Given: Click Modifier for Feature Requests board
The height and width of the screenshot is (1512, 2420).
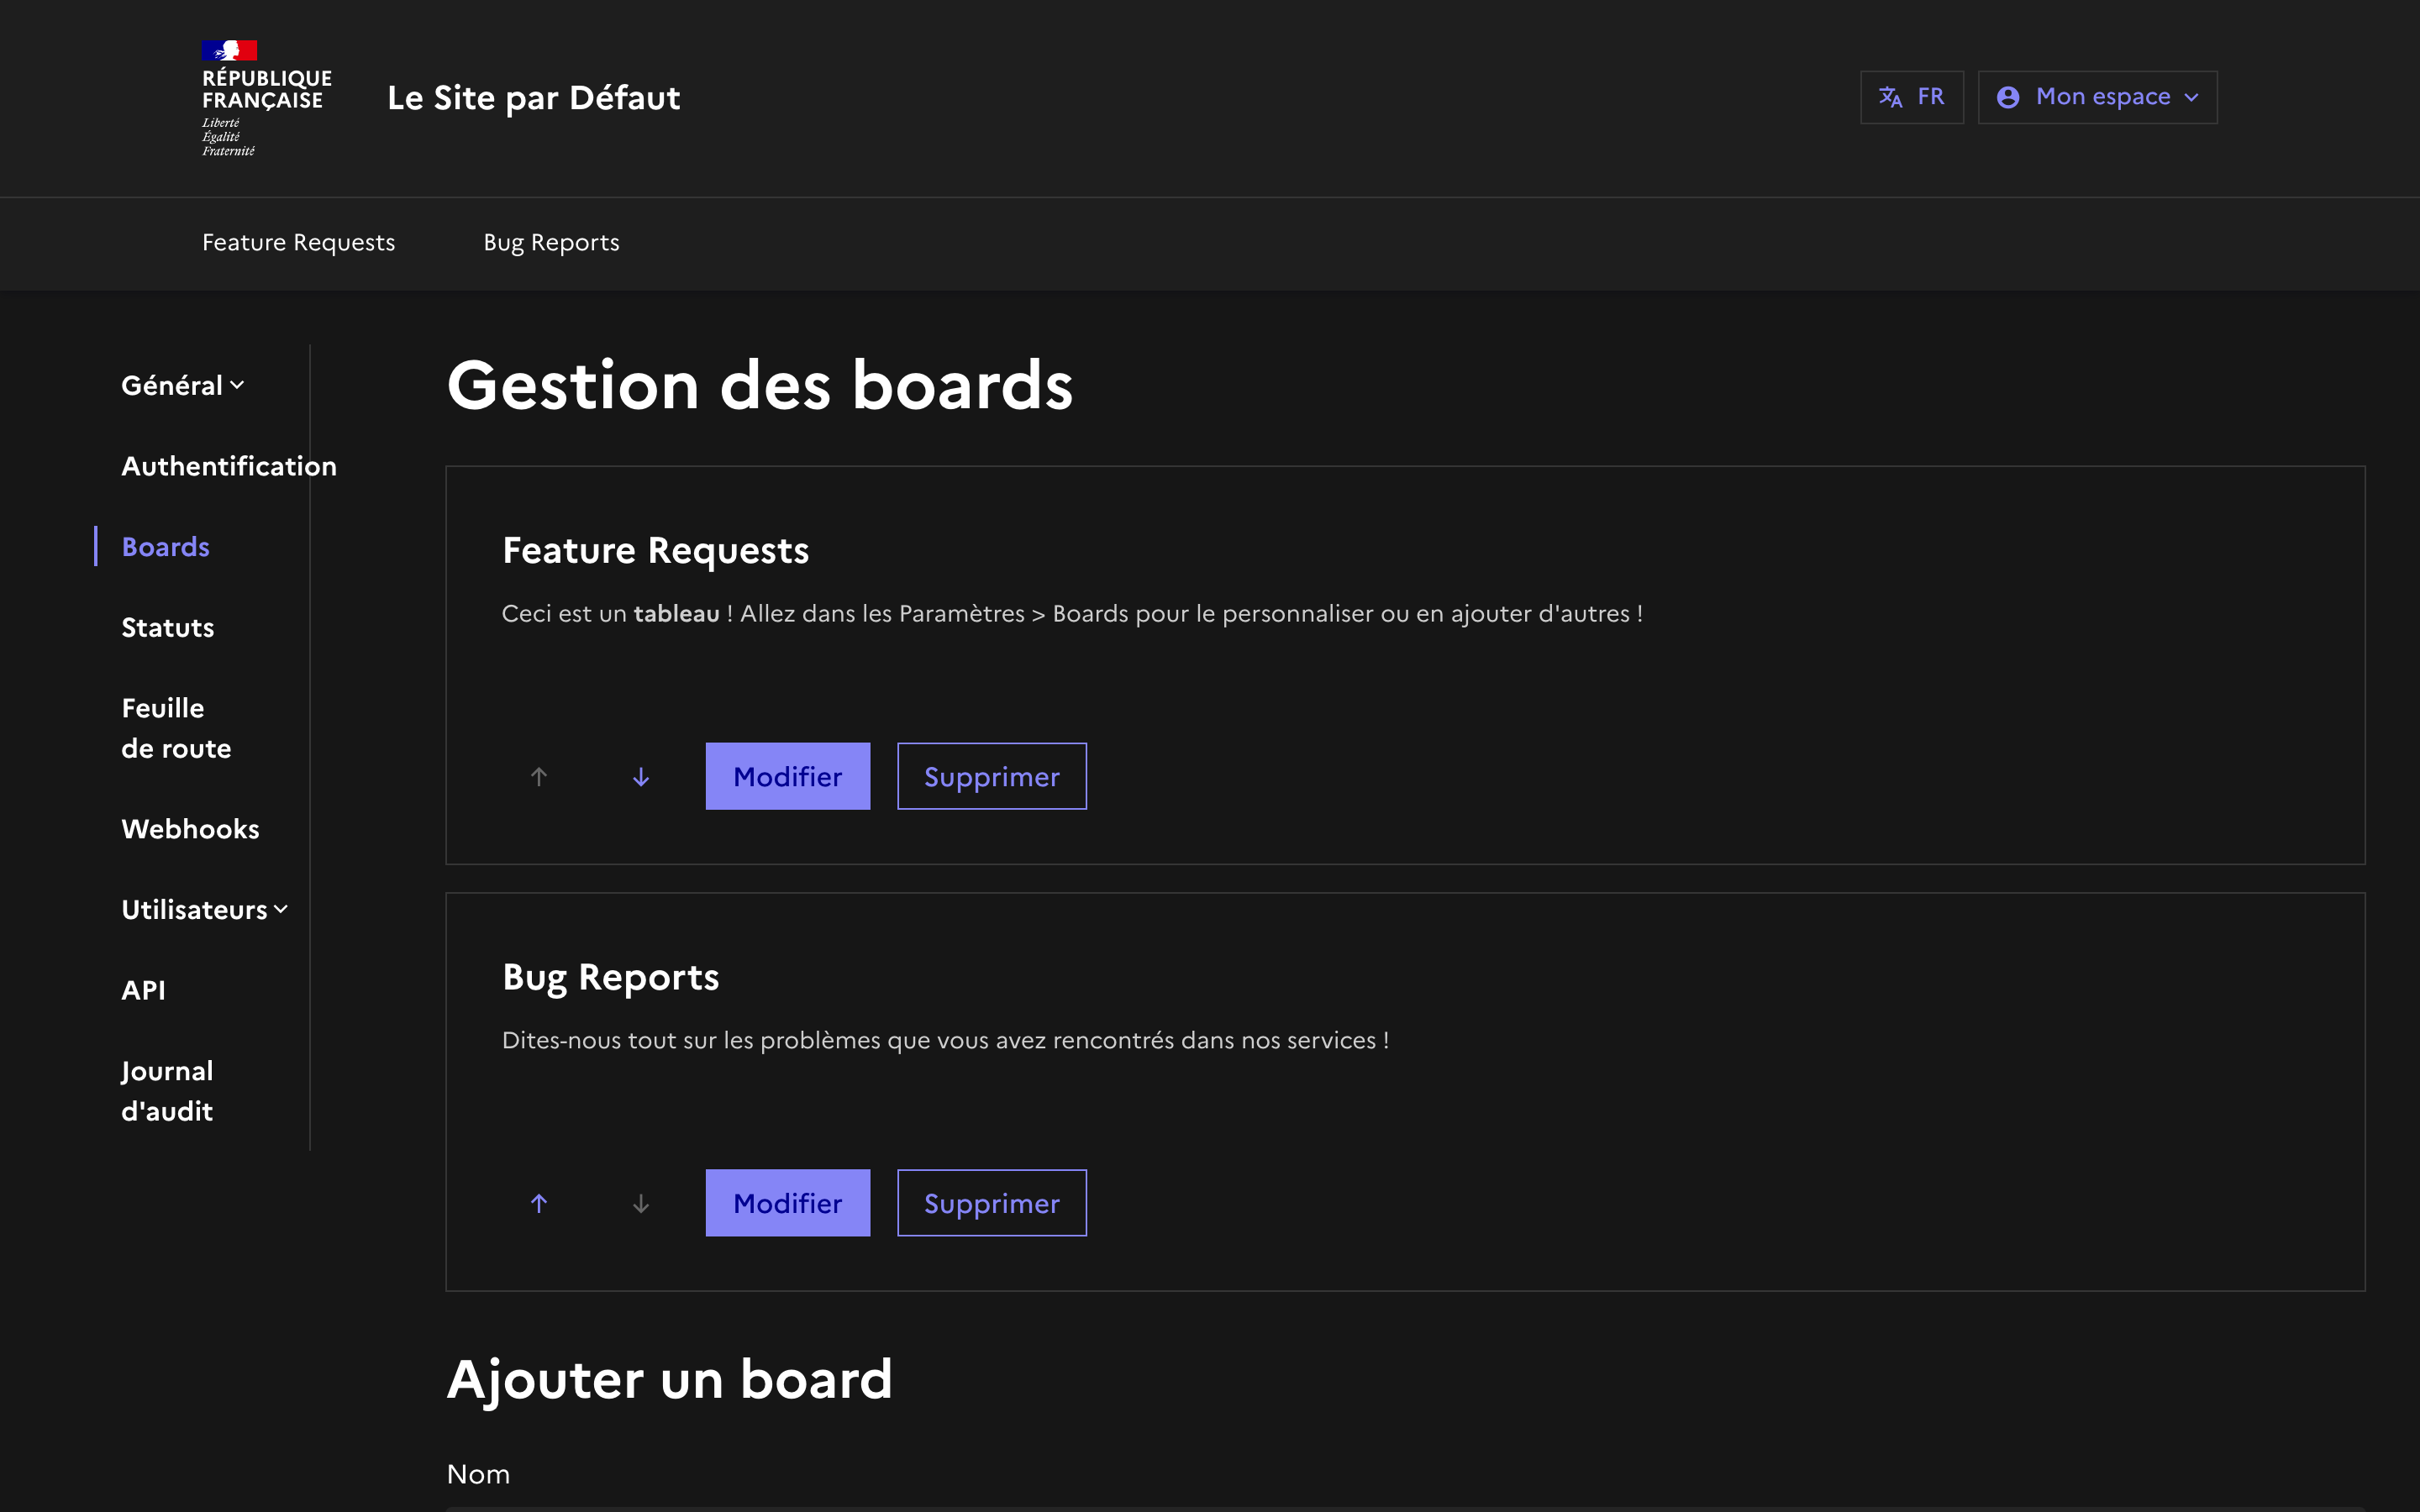Looking at the screenshot, I should 787,777.
